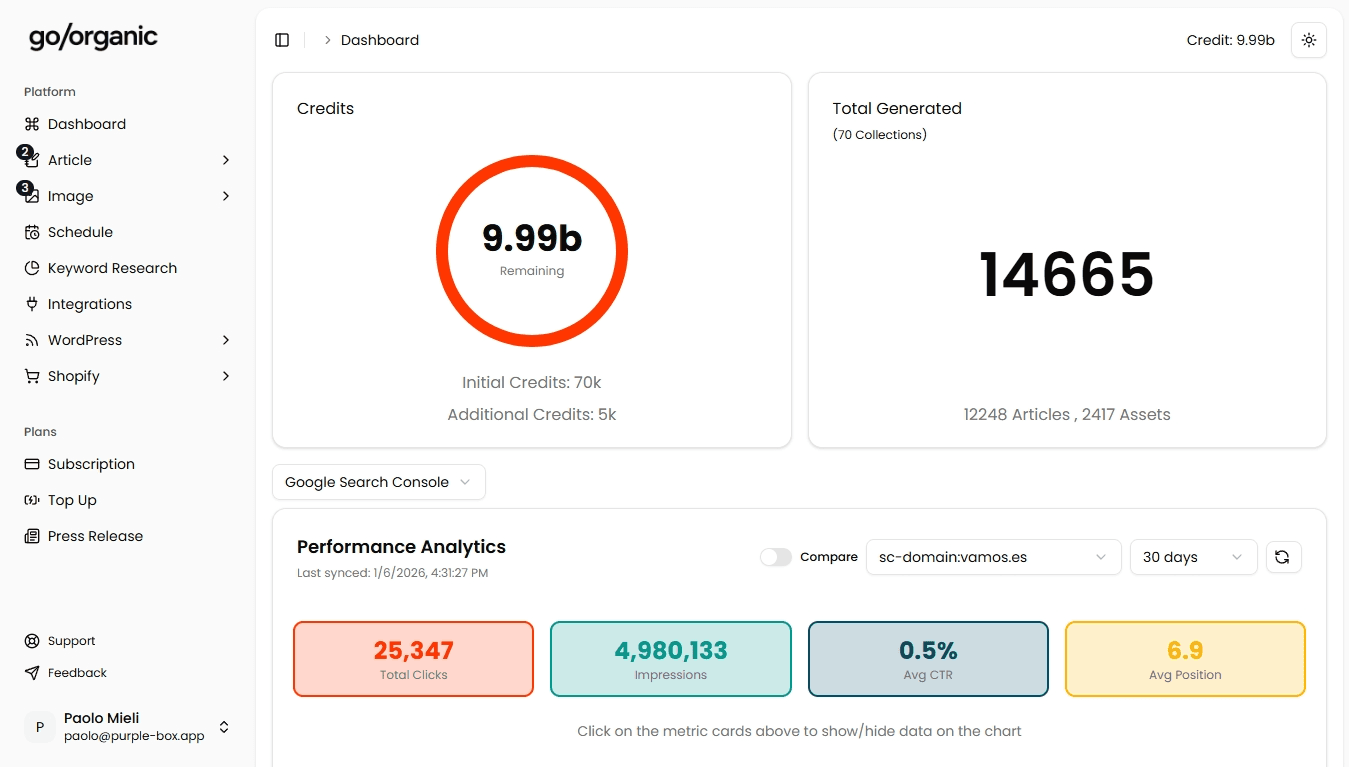This screenshot has height=767, width=1349.
Task: Open the sc-domain:vamos.es site dropdown
Action: (992, 557)
